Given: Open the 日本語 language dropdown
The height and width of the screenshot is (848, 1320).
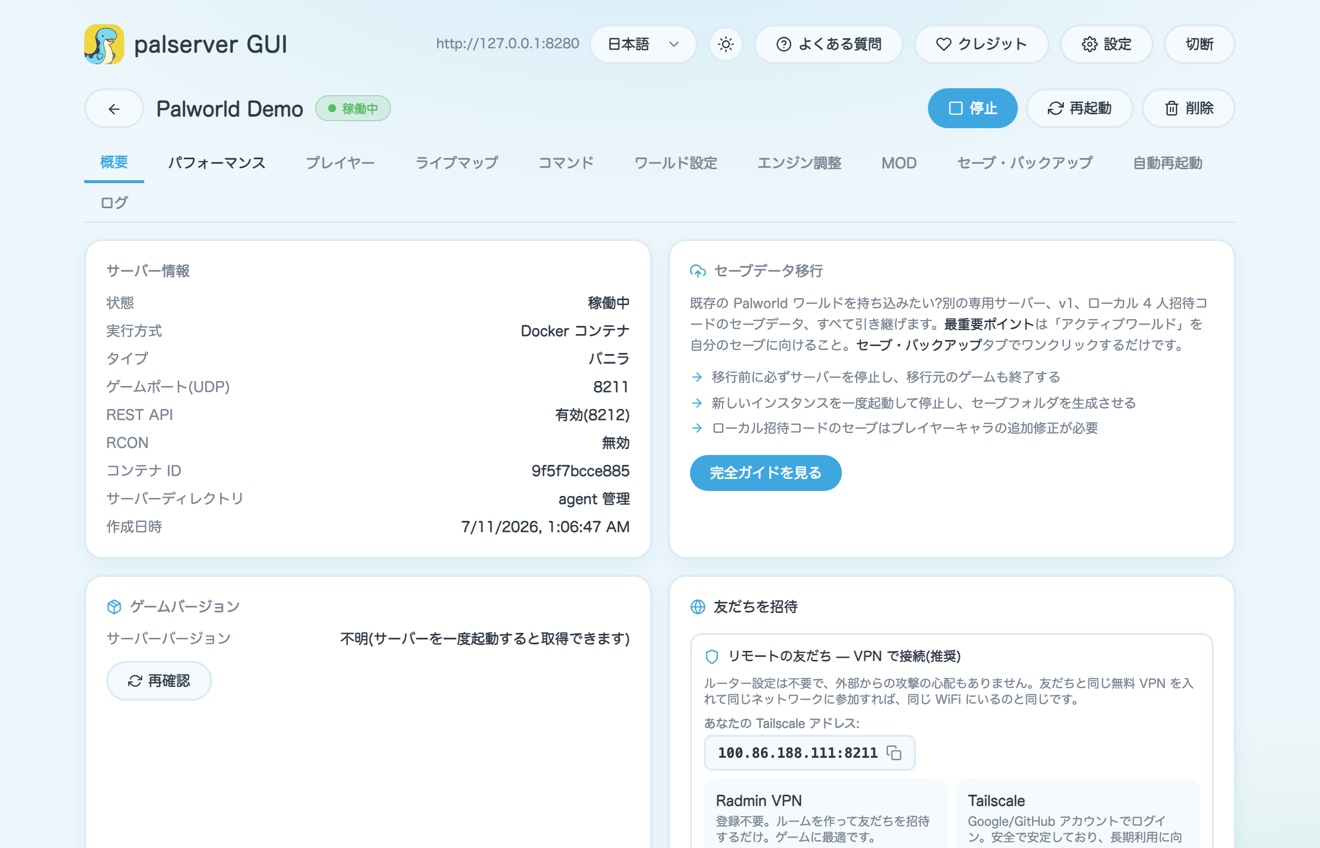Looking at the screenshot, I should [x=643, y=44].
